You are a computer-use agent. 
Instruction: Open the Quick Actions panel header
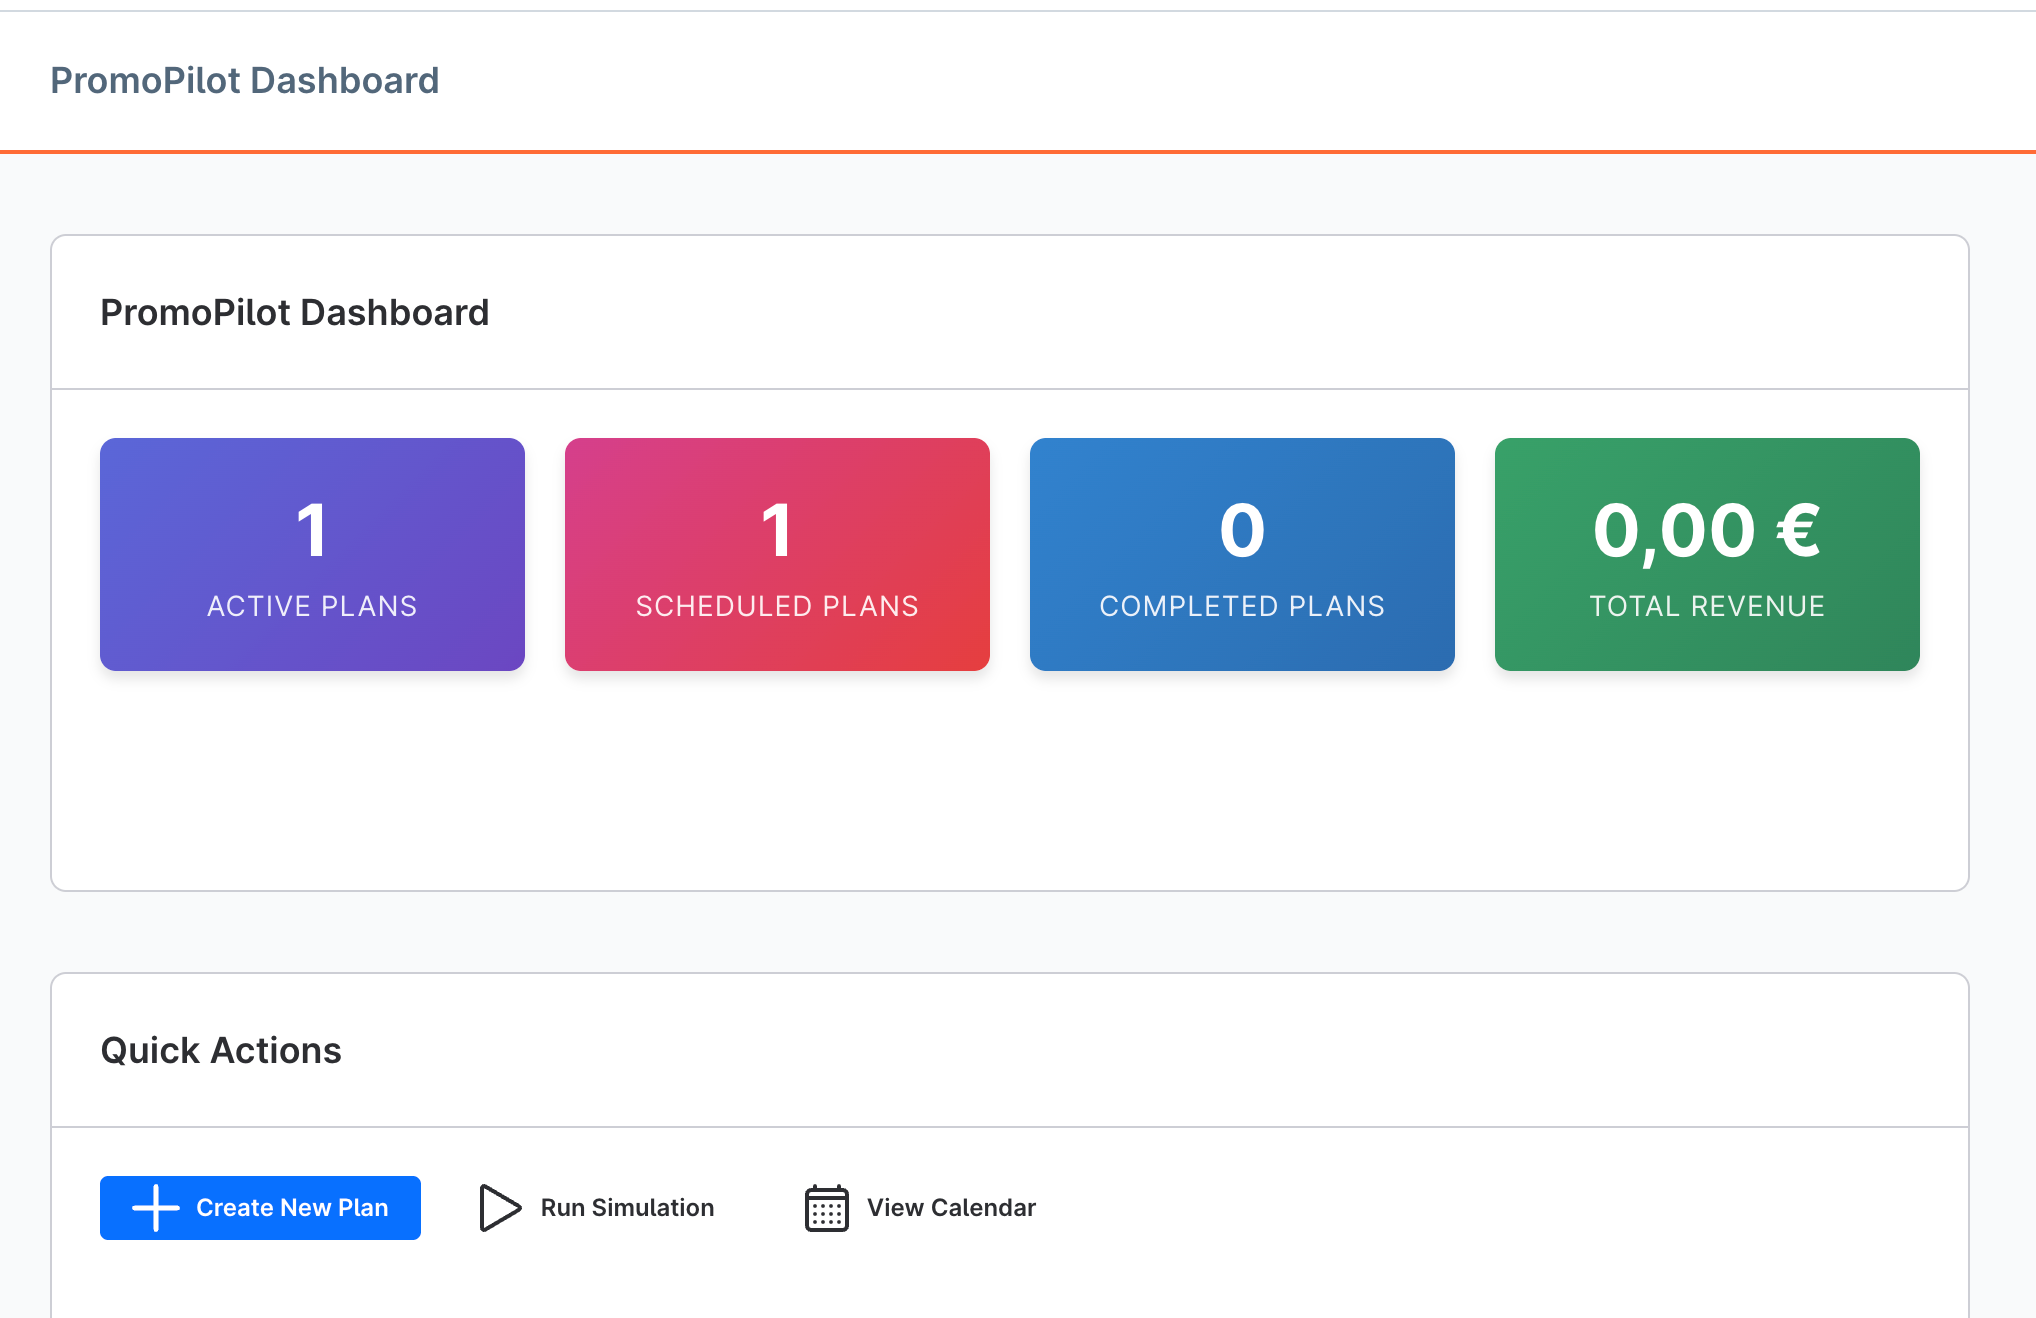(x=220, y=1050)
